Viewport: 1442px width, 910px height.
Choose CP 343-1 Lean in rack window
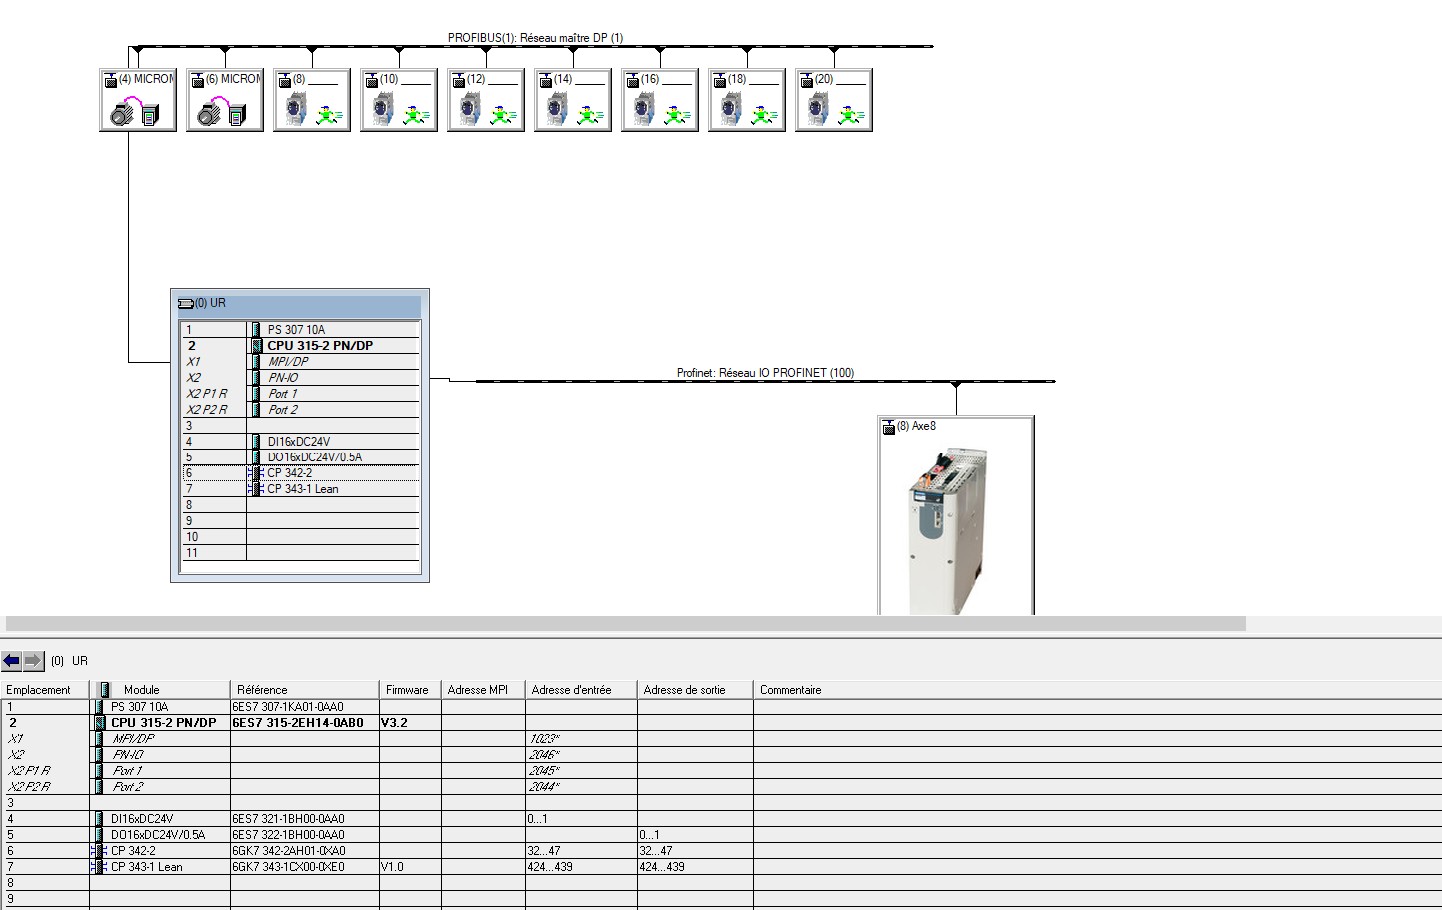click(x=302, y=489)
